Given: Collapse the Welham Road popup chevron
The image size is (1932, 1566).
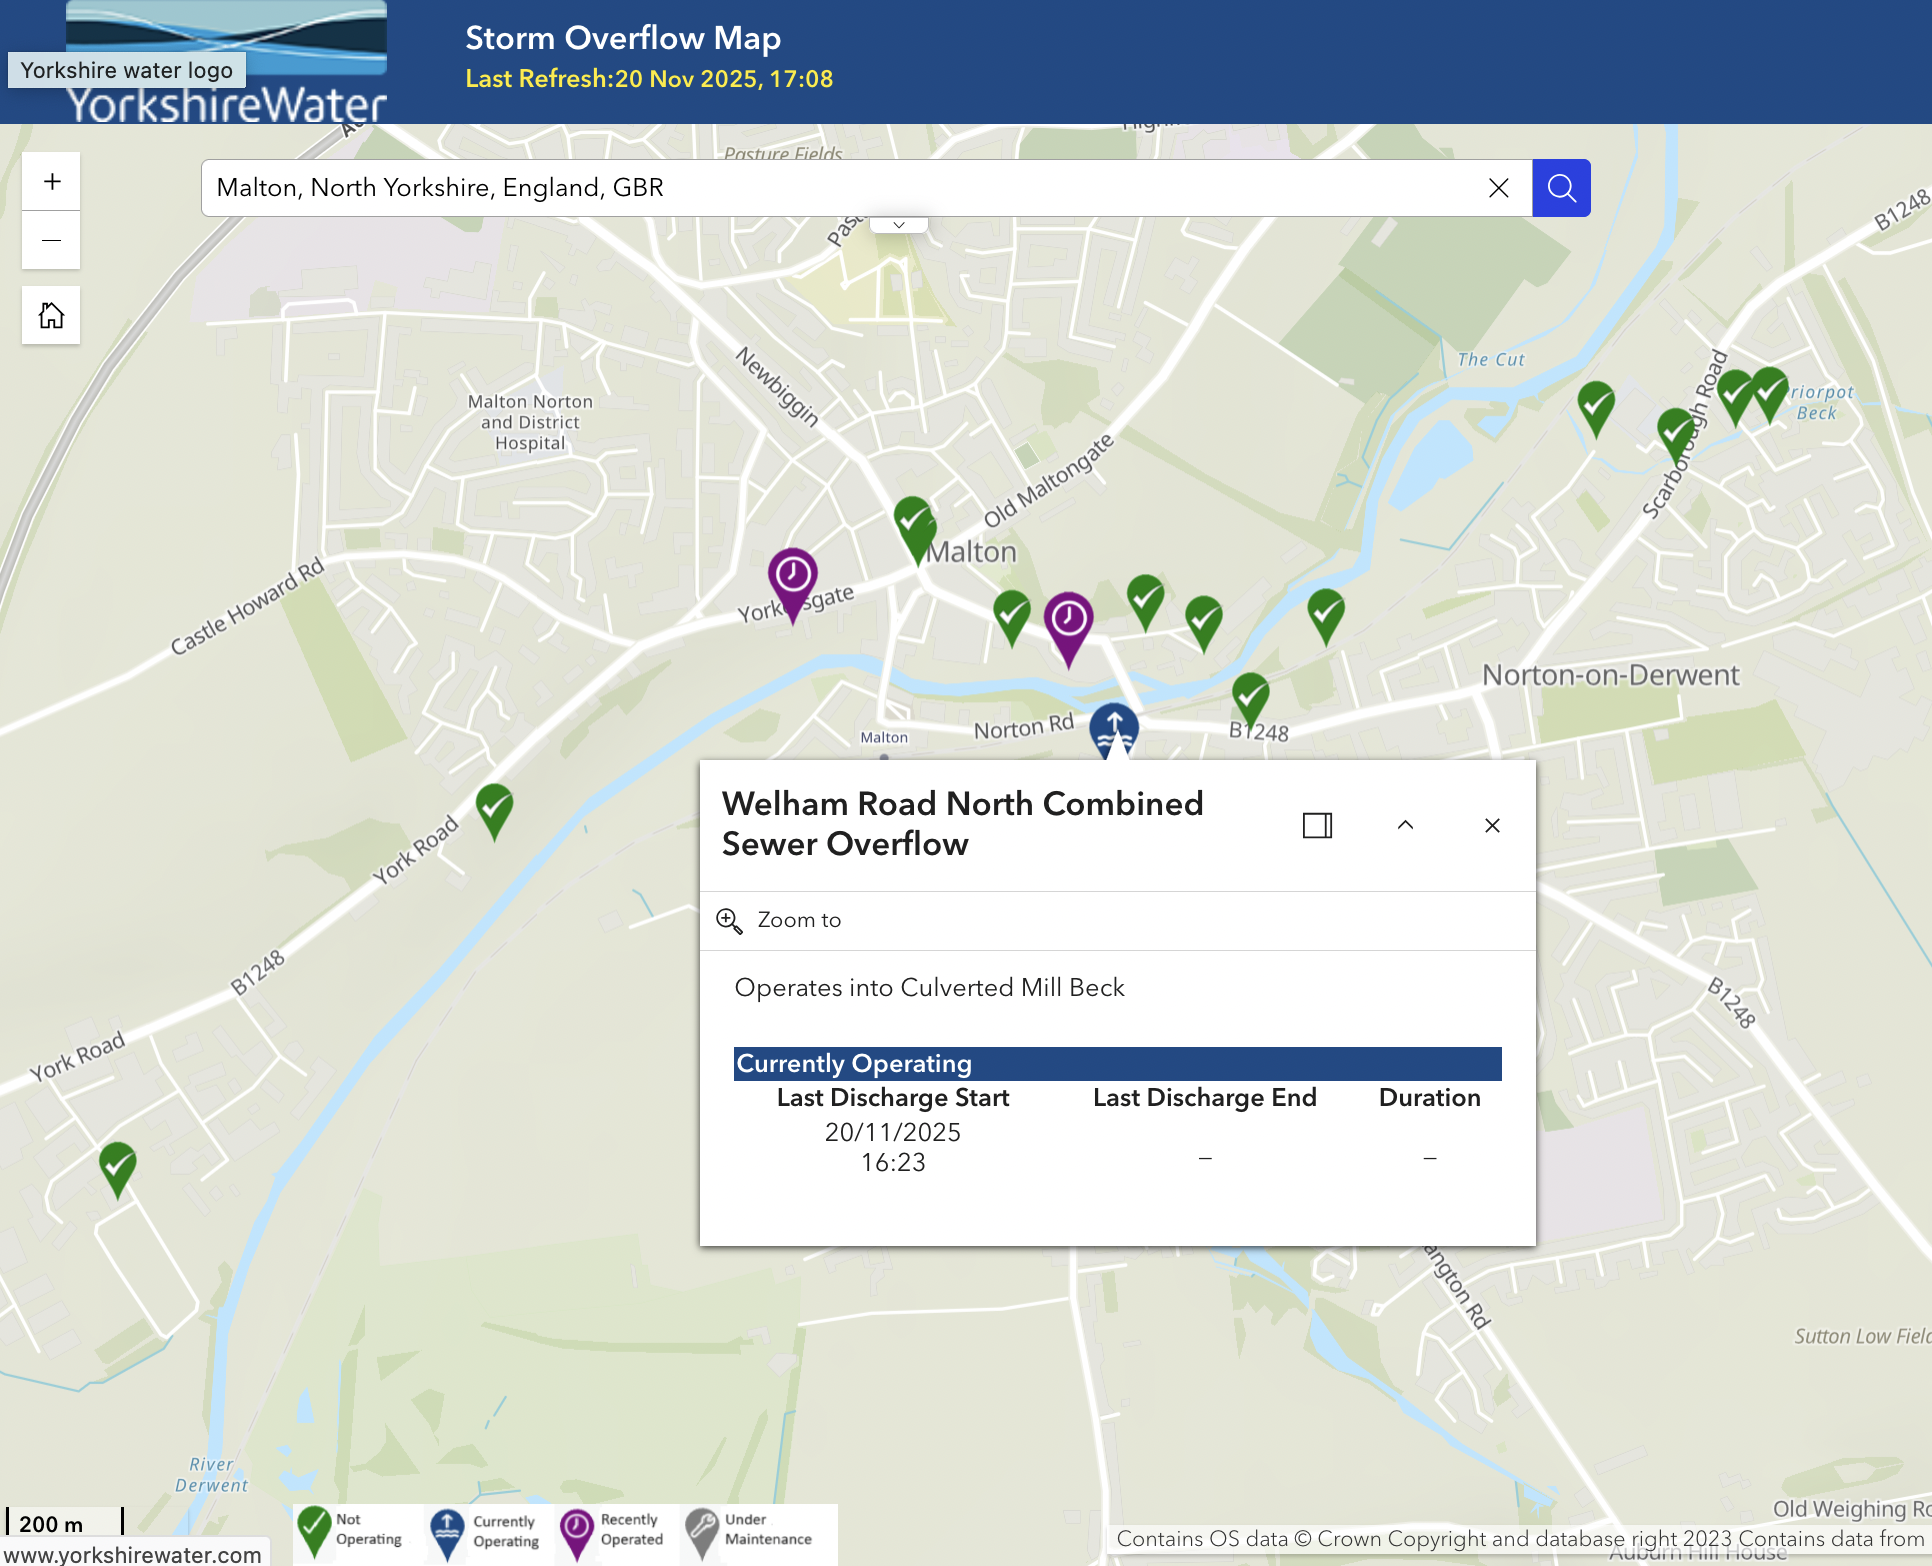Looking at the screenshot, I should (1405, 826).
